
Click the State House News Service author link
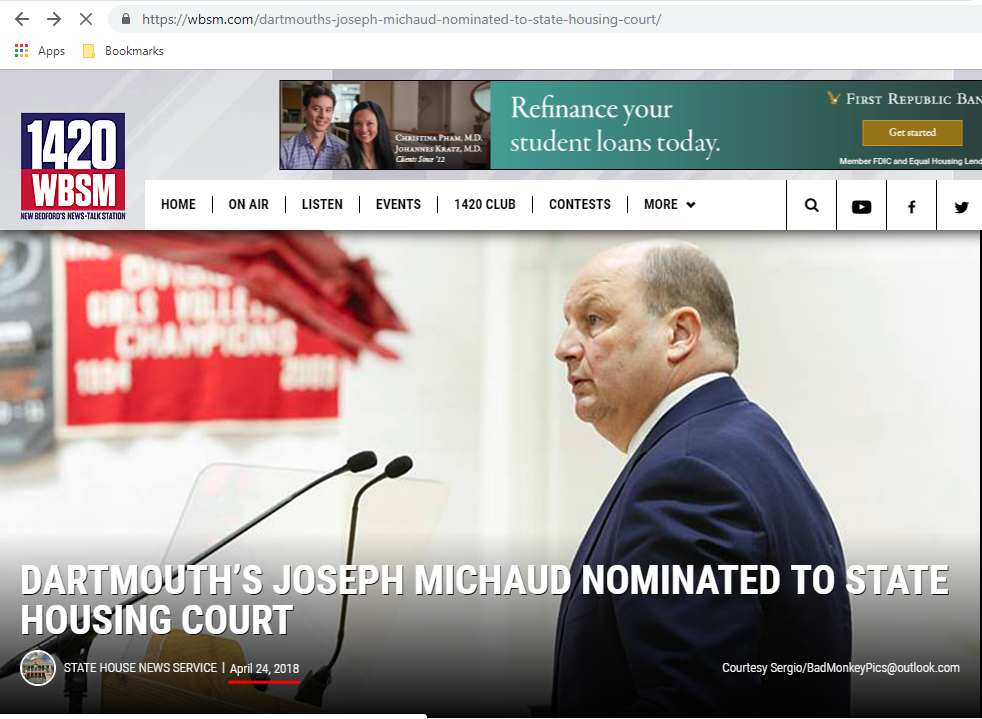click(x=140, y=668)
